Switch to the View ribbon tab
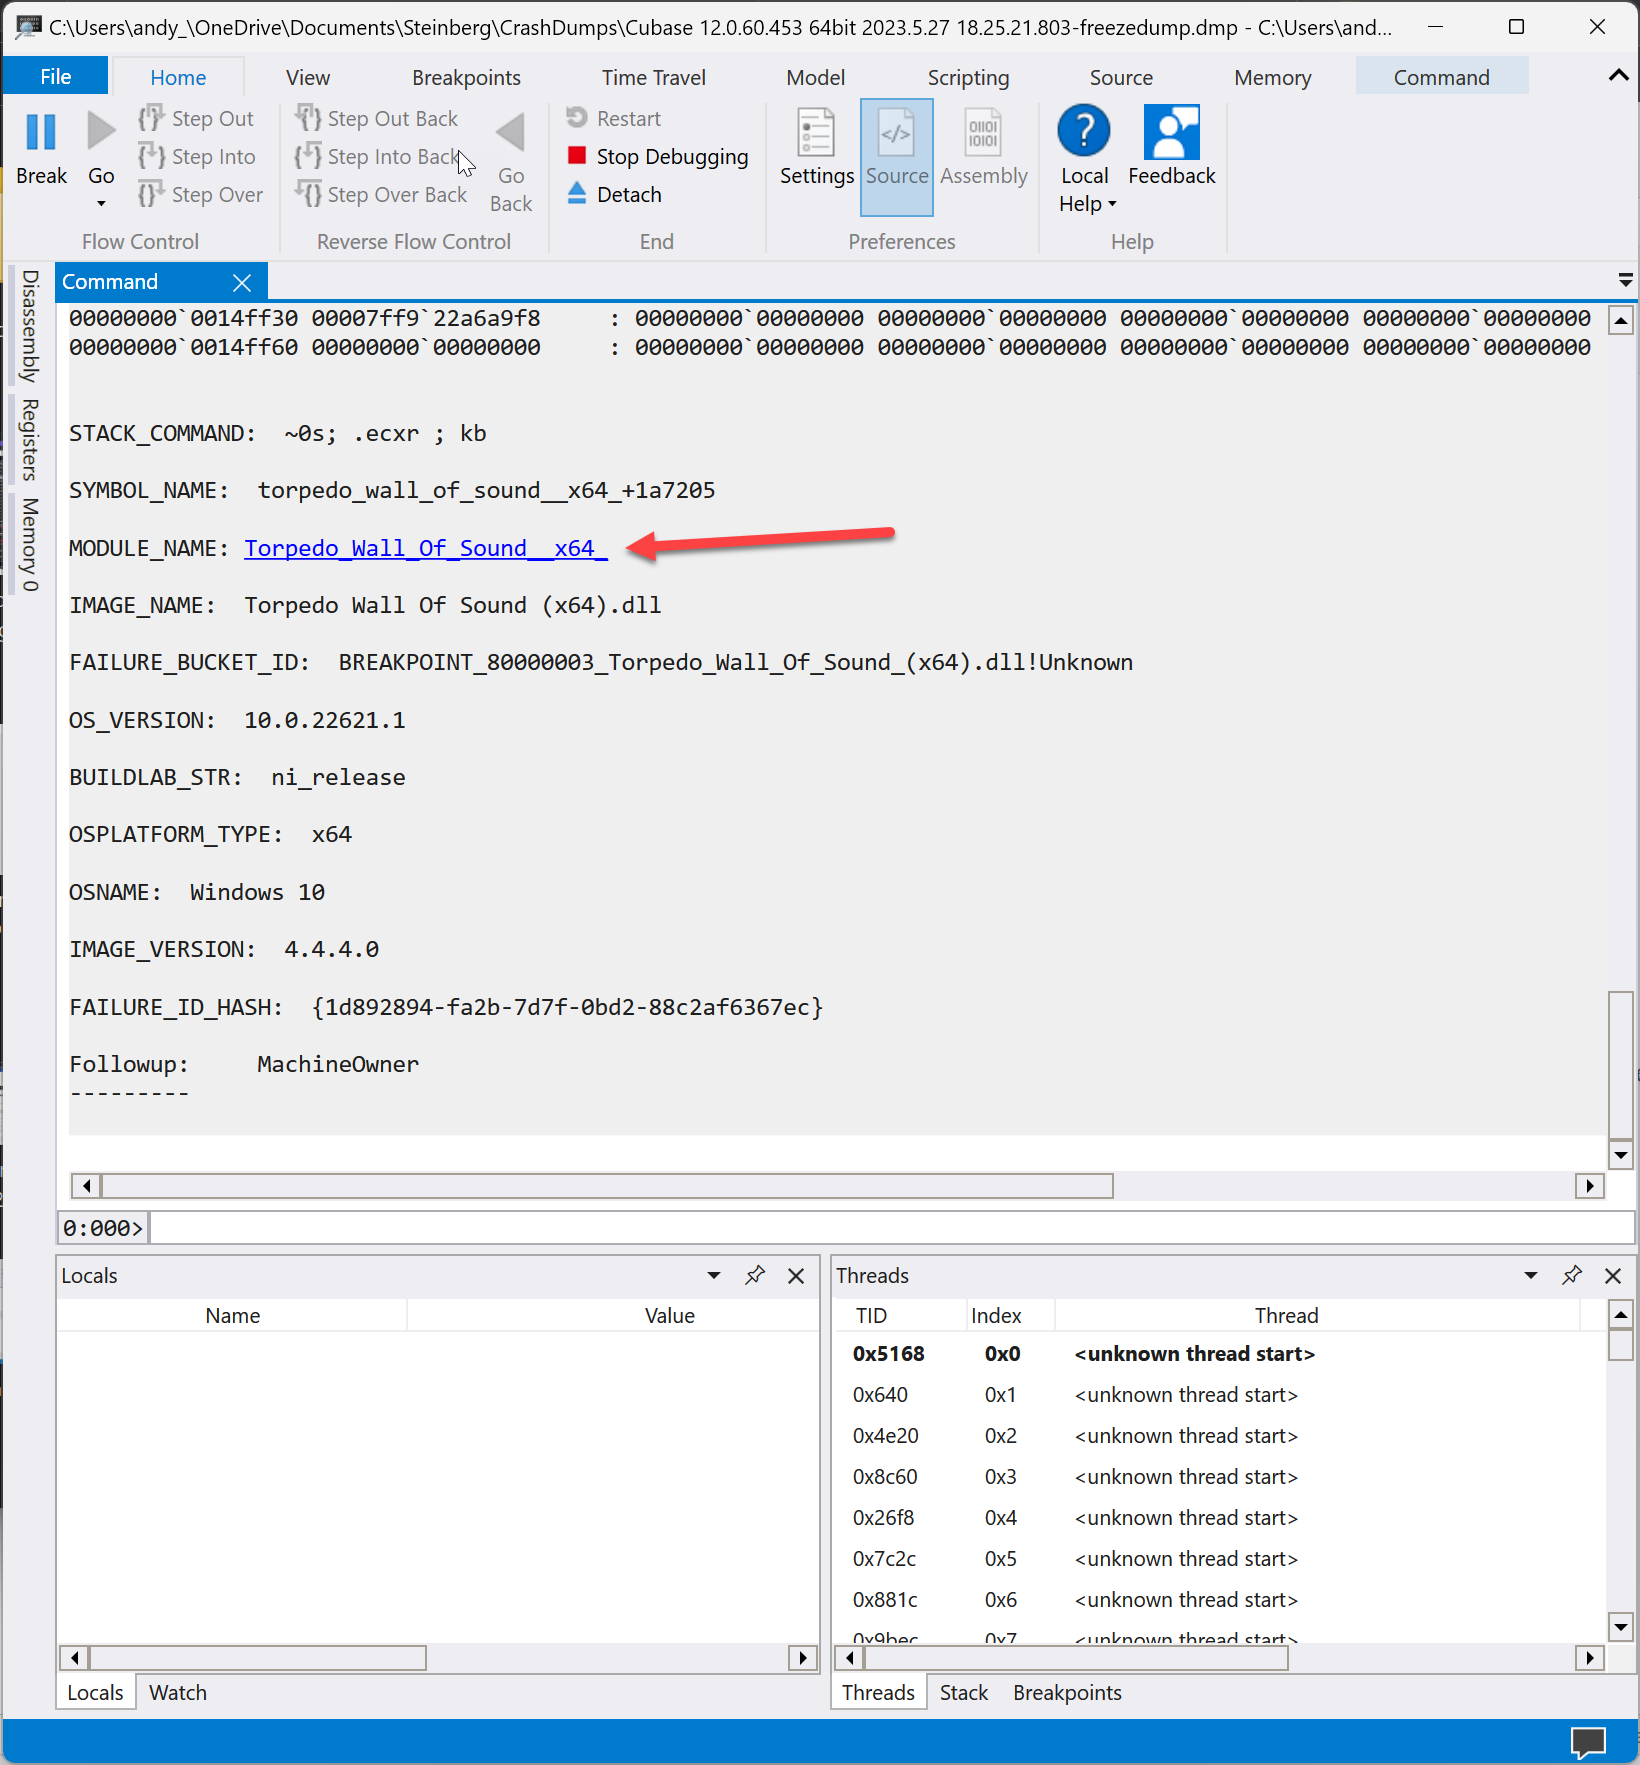The image size is (1640, 1765). [x=308, y=77]
